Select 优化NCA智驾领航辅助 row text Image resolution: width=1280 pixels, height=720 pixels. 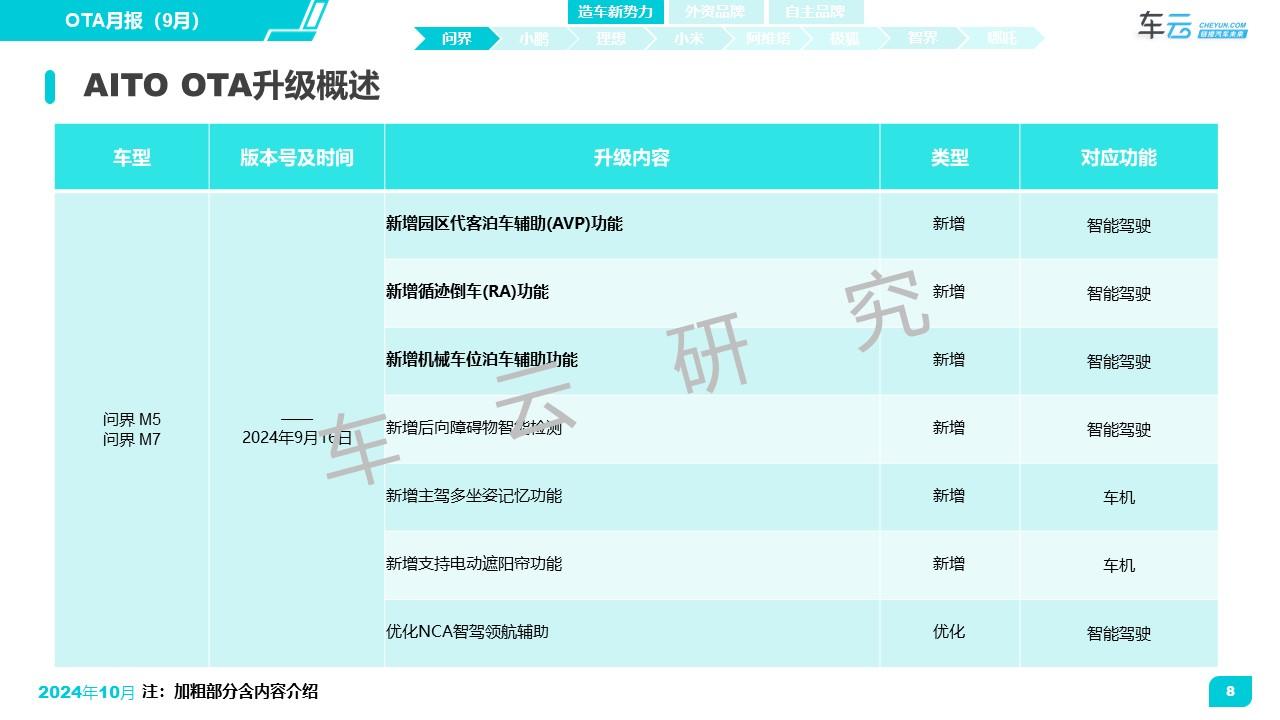(467, 632)
